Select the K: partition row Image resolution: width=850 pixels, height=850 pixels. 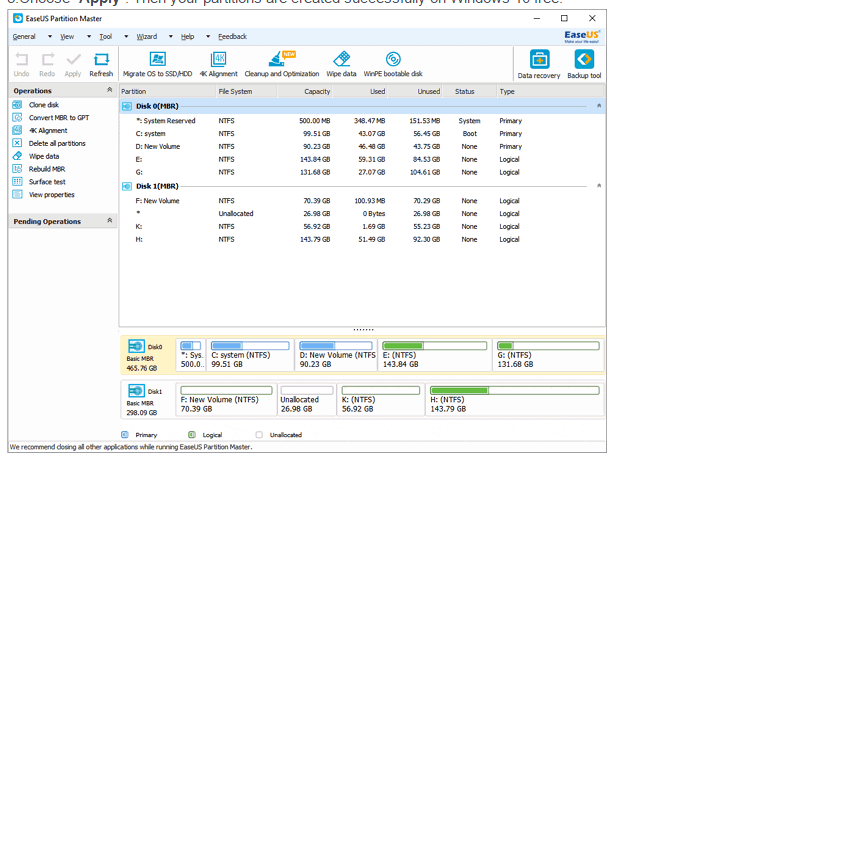362,227
